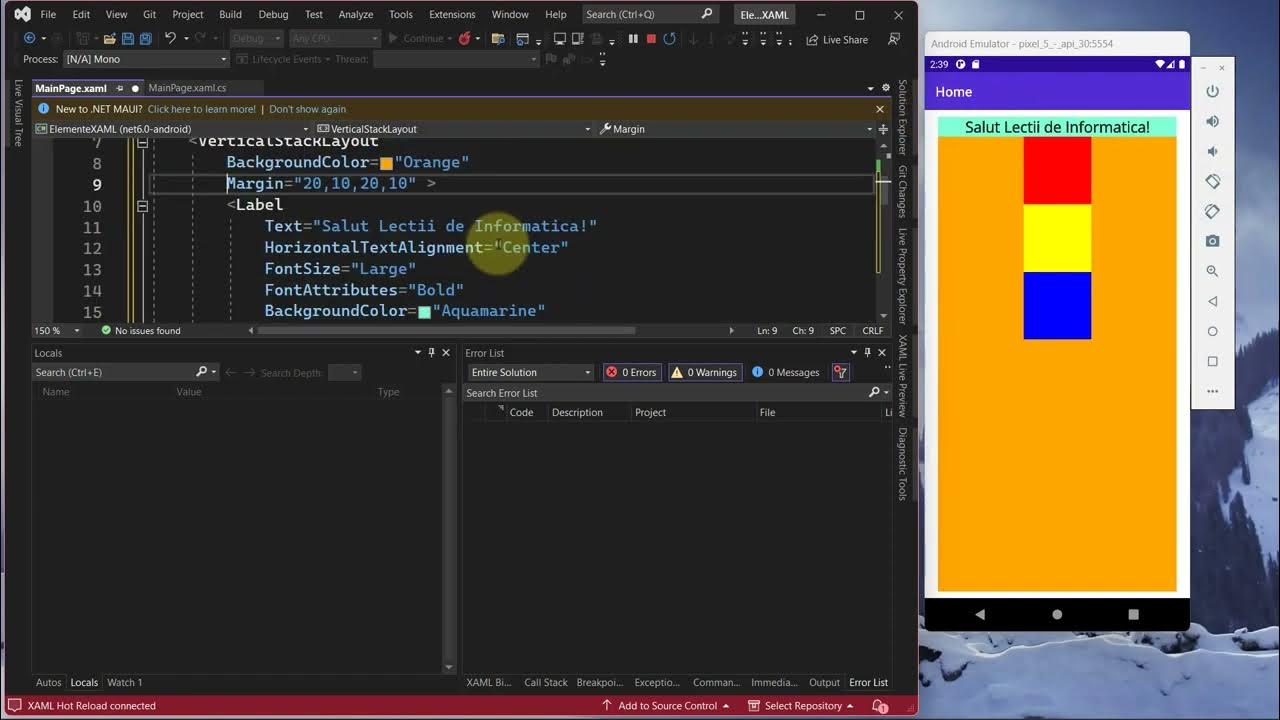The height and width of the screenshot is (720, 1280).
Task: Click the emulator Home circle in the side toolbar
Action: 1213,331
